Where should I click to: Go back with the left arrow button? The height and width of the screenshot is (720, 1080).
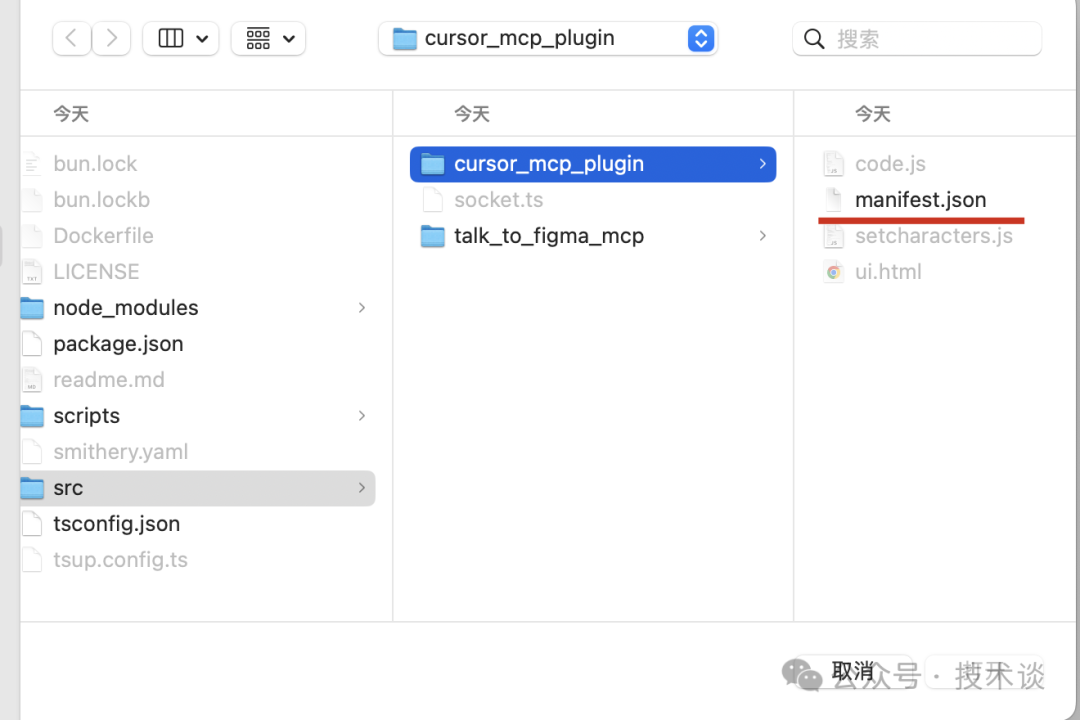click(x=72, y=39)
